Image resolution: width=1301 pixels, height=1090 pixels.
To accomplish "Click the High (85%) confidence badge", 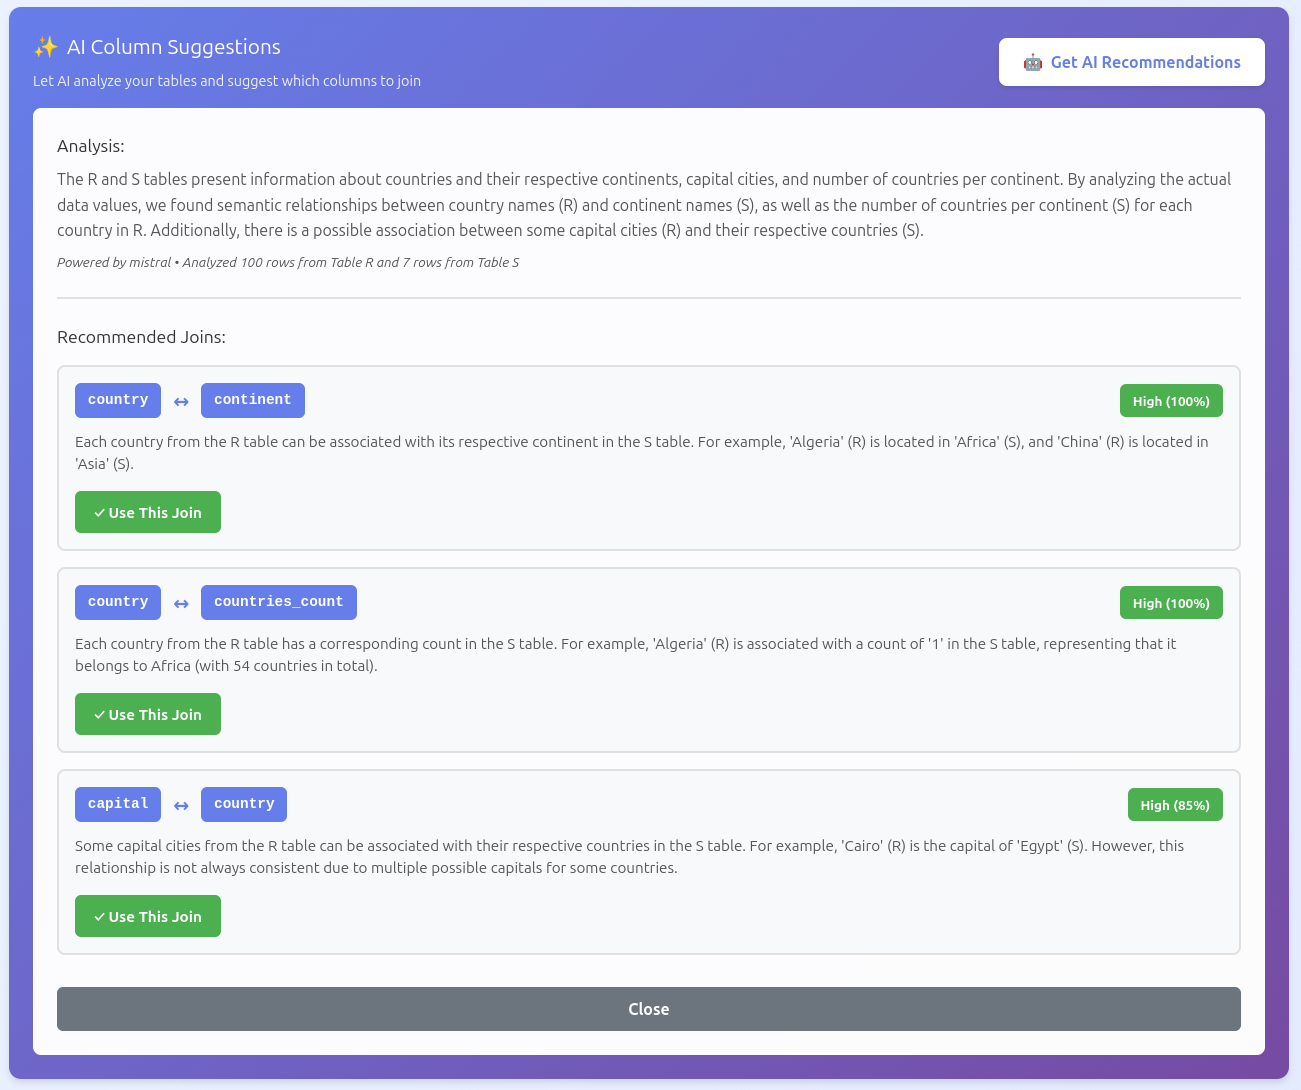I will click(x=1174, y=805).
